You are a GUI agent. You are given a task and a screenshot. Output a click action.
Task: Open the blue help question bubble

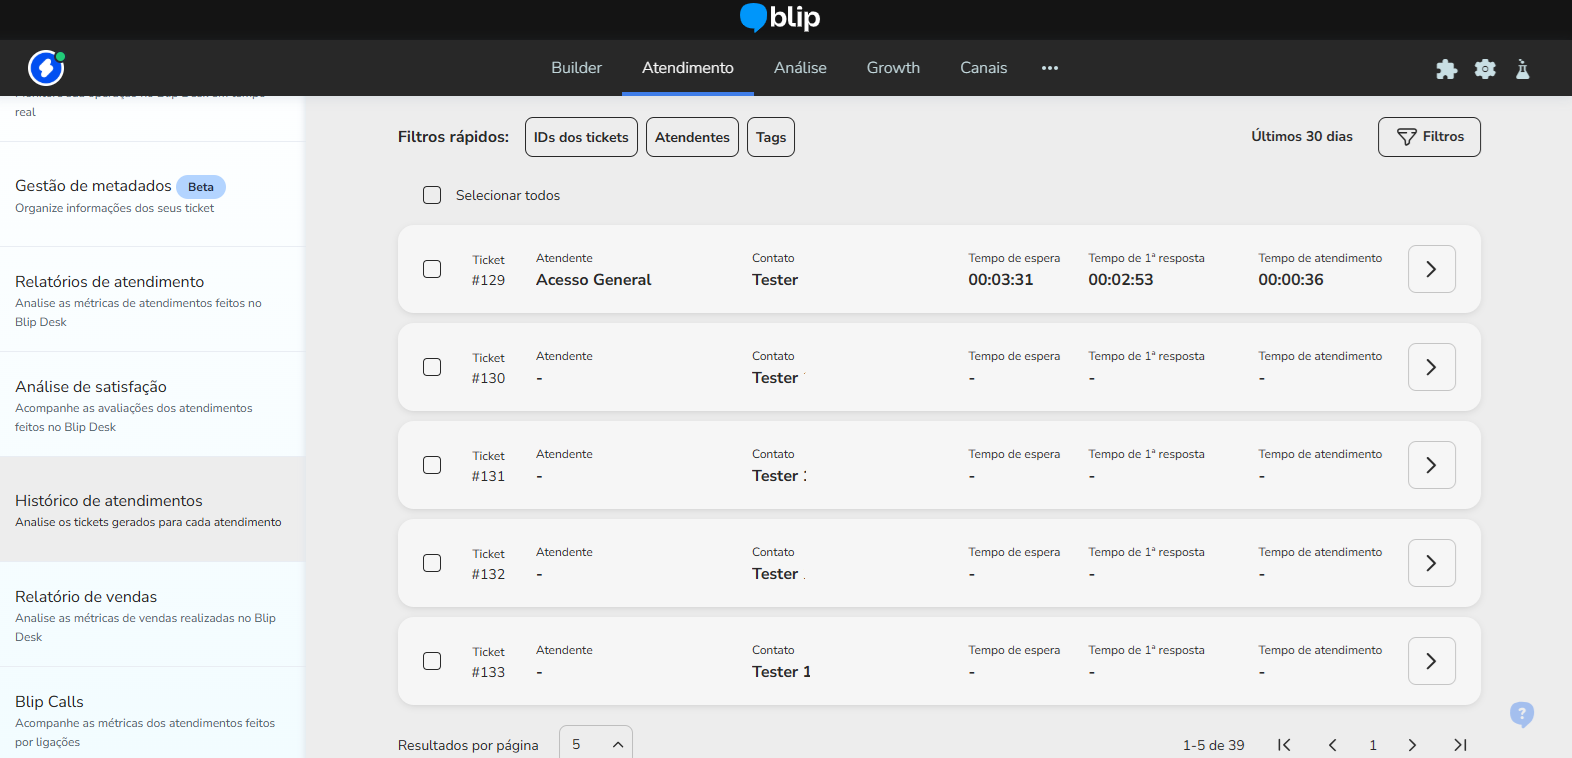click(1521, 714)
